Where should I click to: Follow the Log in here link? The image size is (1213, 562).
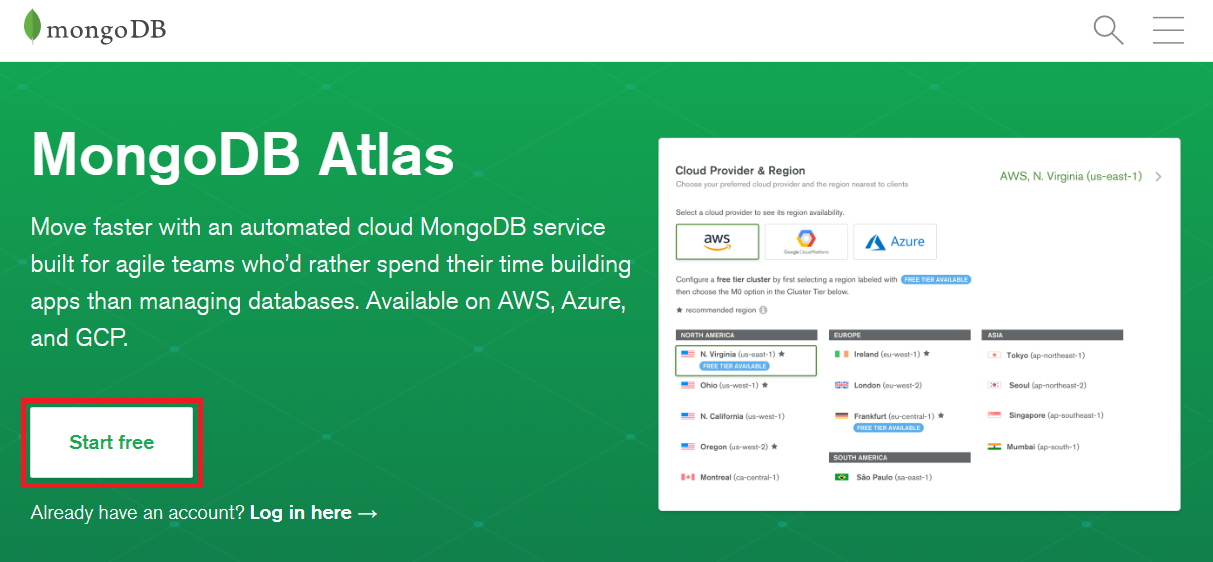[314, 513]
